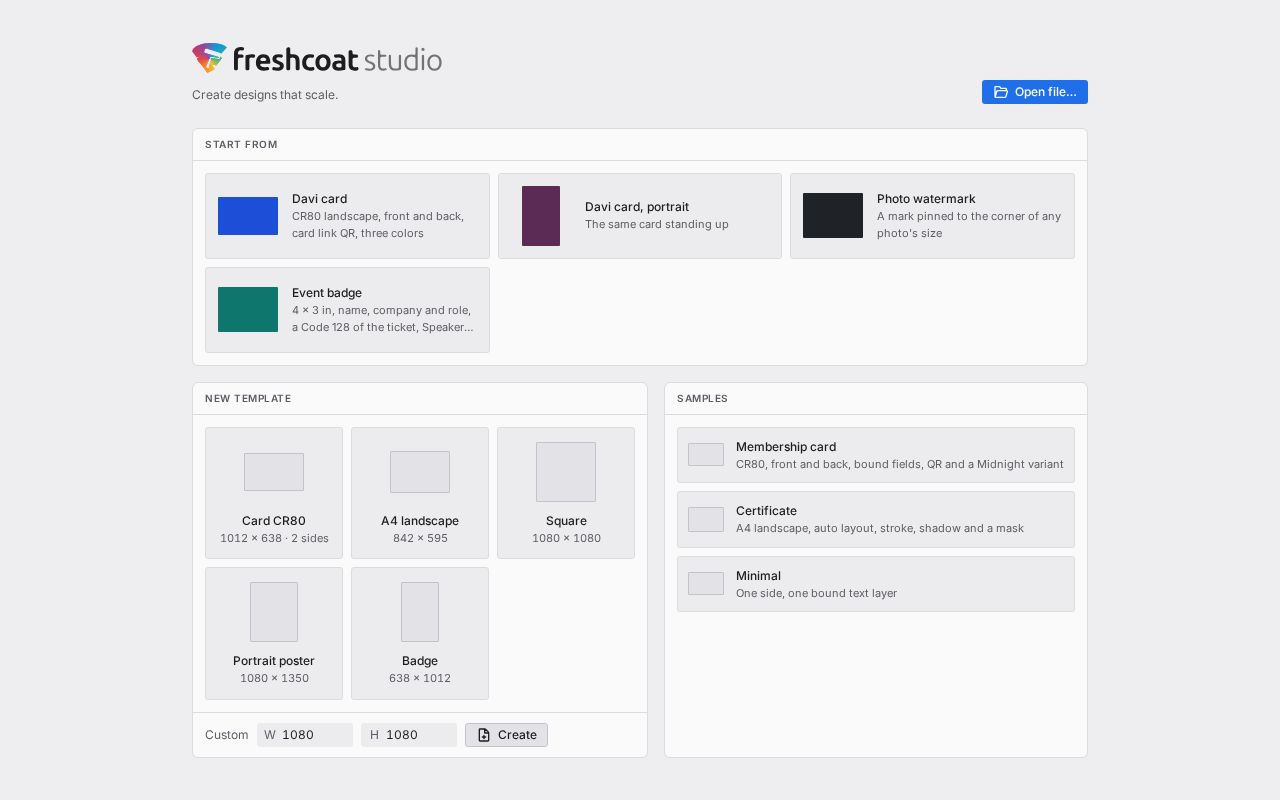Select the green Event badge thumbnail

click(248, 310)
